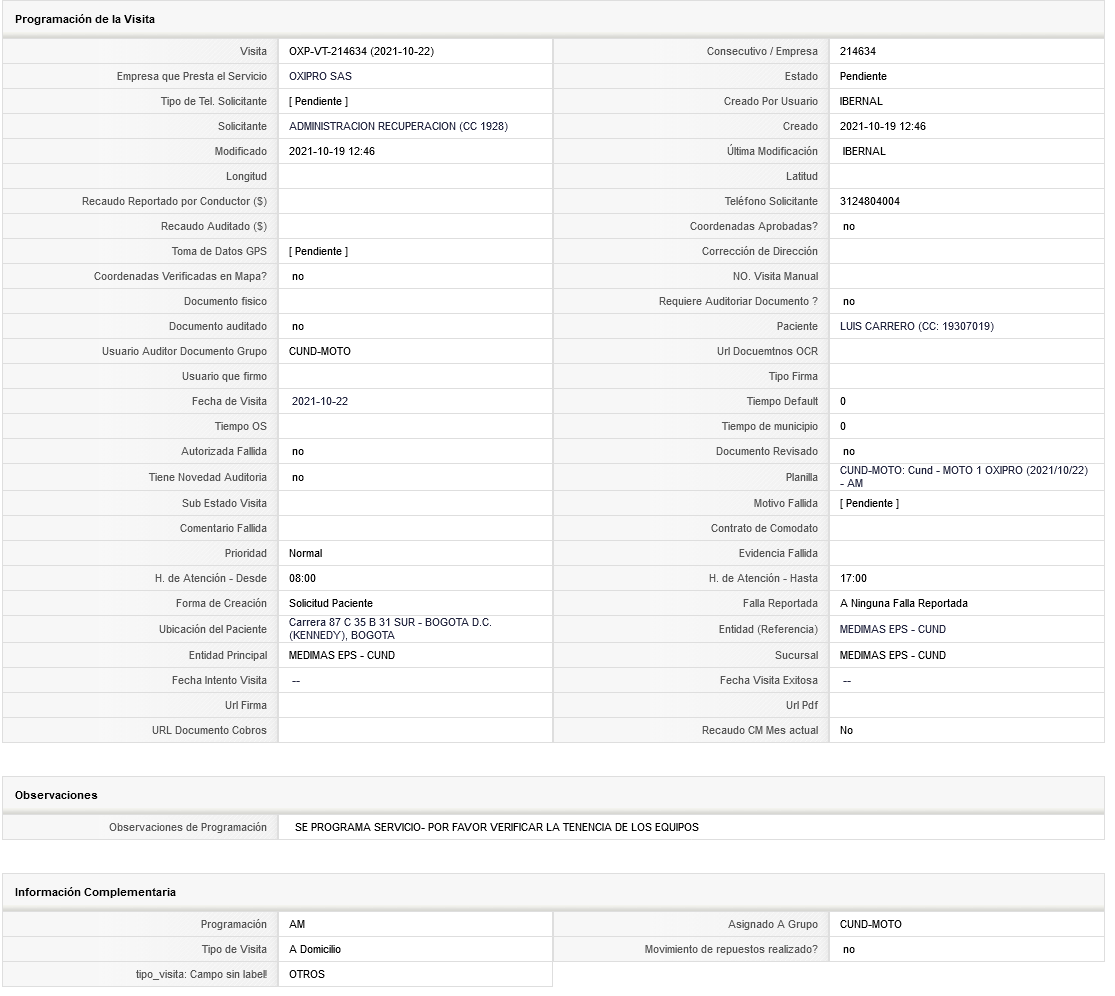Image resolution: width=1115 pixels, height=996 pixels.
Task: Select the Tipo de Tel. Solicitante [ Pendiente ] value
Action: (319, 101)
